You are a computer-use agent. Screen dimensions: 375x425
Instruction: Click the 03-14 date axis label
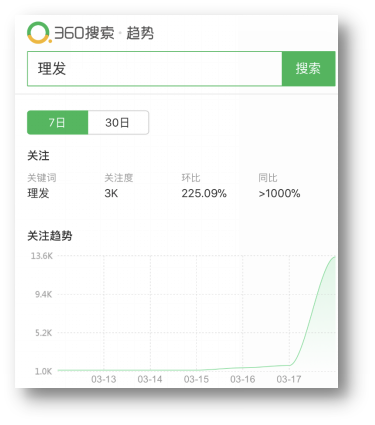150,379
